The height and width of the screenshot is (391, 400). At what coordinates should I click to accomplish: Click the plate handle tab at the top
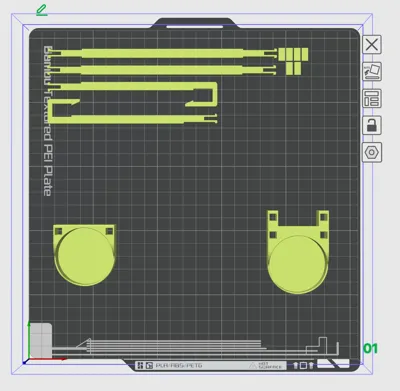point(195,23)
